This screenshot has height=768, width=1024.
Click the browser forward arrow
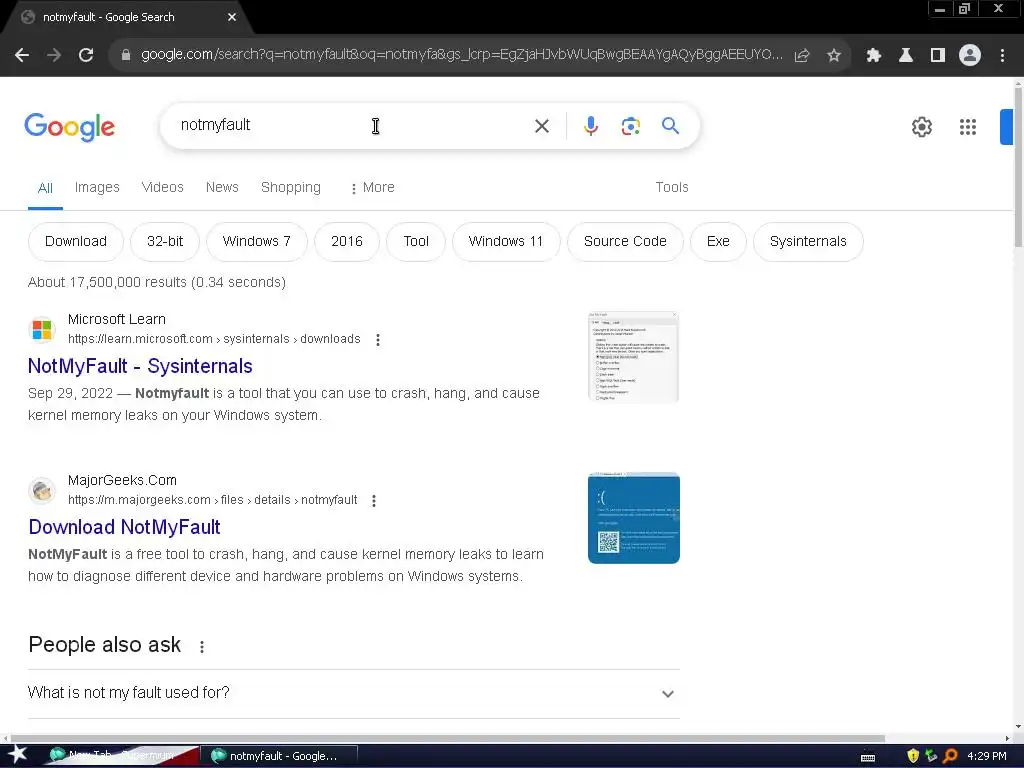(x=54, y=56)
